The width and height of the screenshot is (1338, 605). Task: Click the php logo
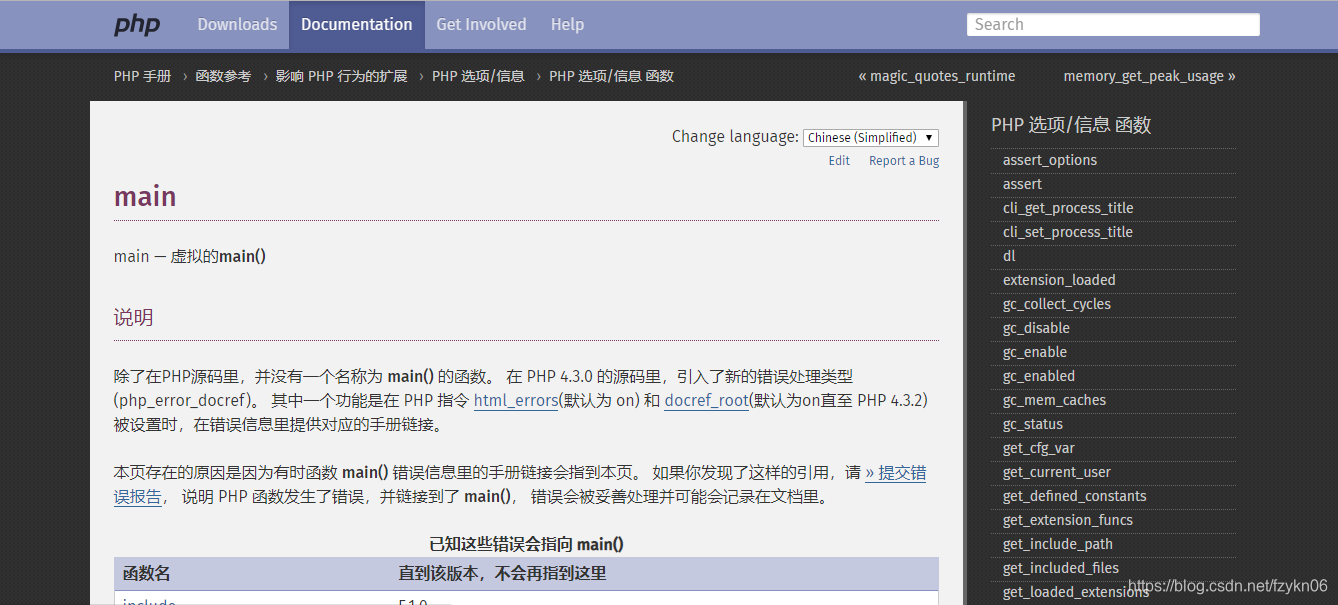pyautogui.click(x=137, y=24)
